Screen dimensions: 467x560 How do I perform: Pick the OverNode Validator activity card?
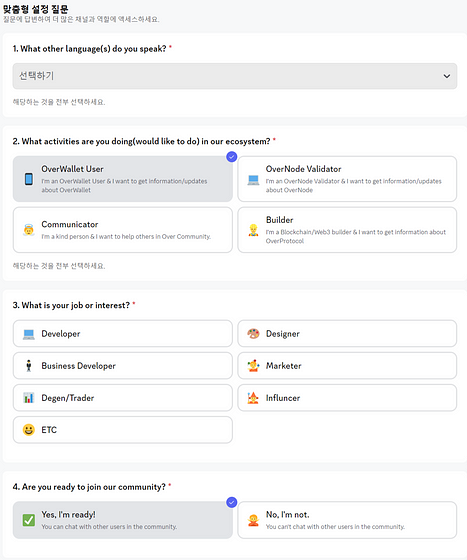coord(347,179)
